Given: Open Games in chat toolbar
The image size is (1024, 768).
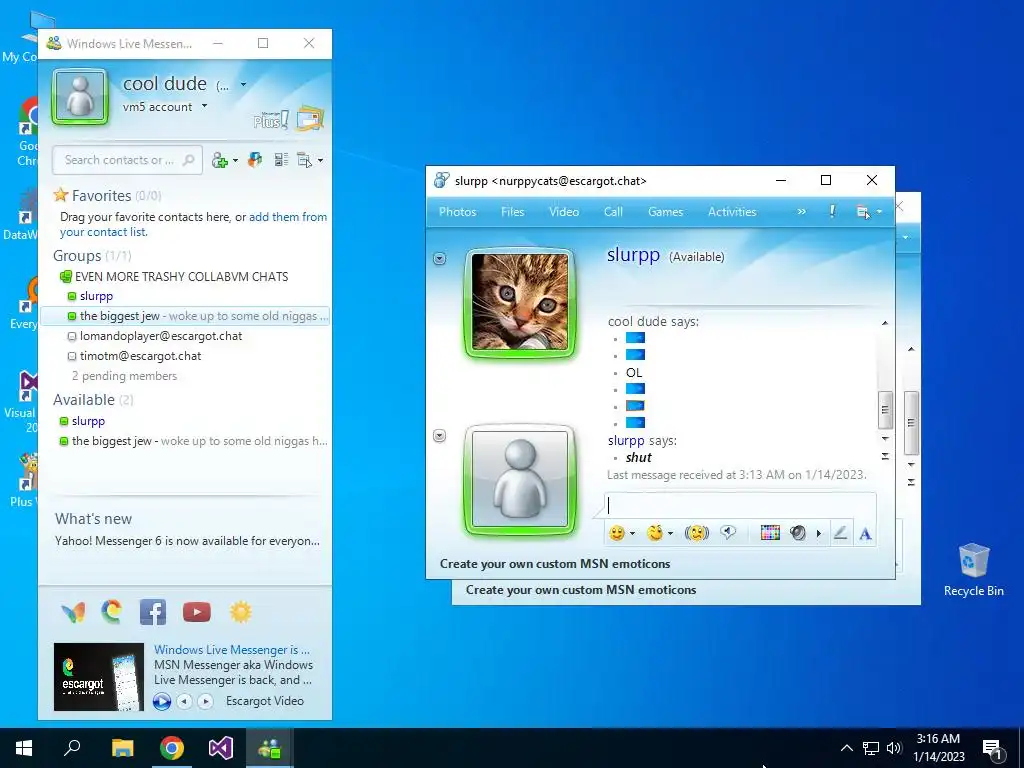Looking at the screenshot, I should (x=665, y=212).
